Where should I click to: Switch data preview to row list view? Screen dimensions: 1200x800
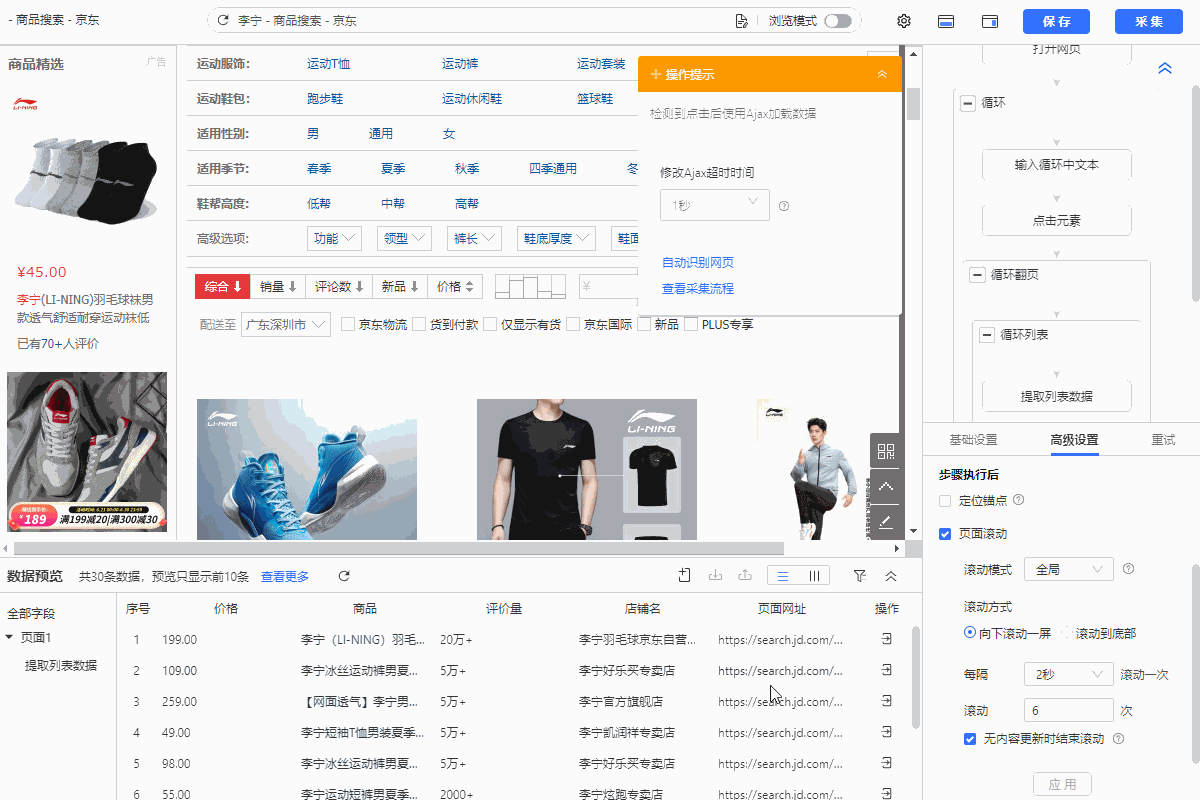pyautogui.click(x=783, y=576)
